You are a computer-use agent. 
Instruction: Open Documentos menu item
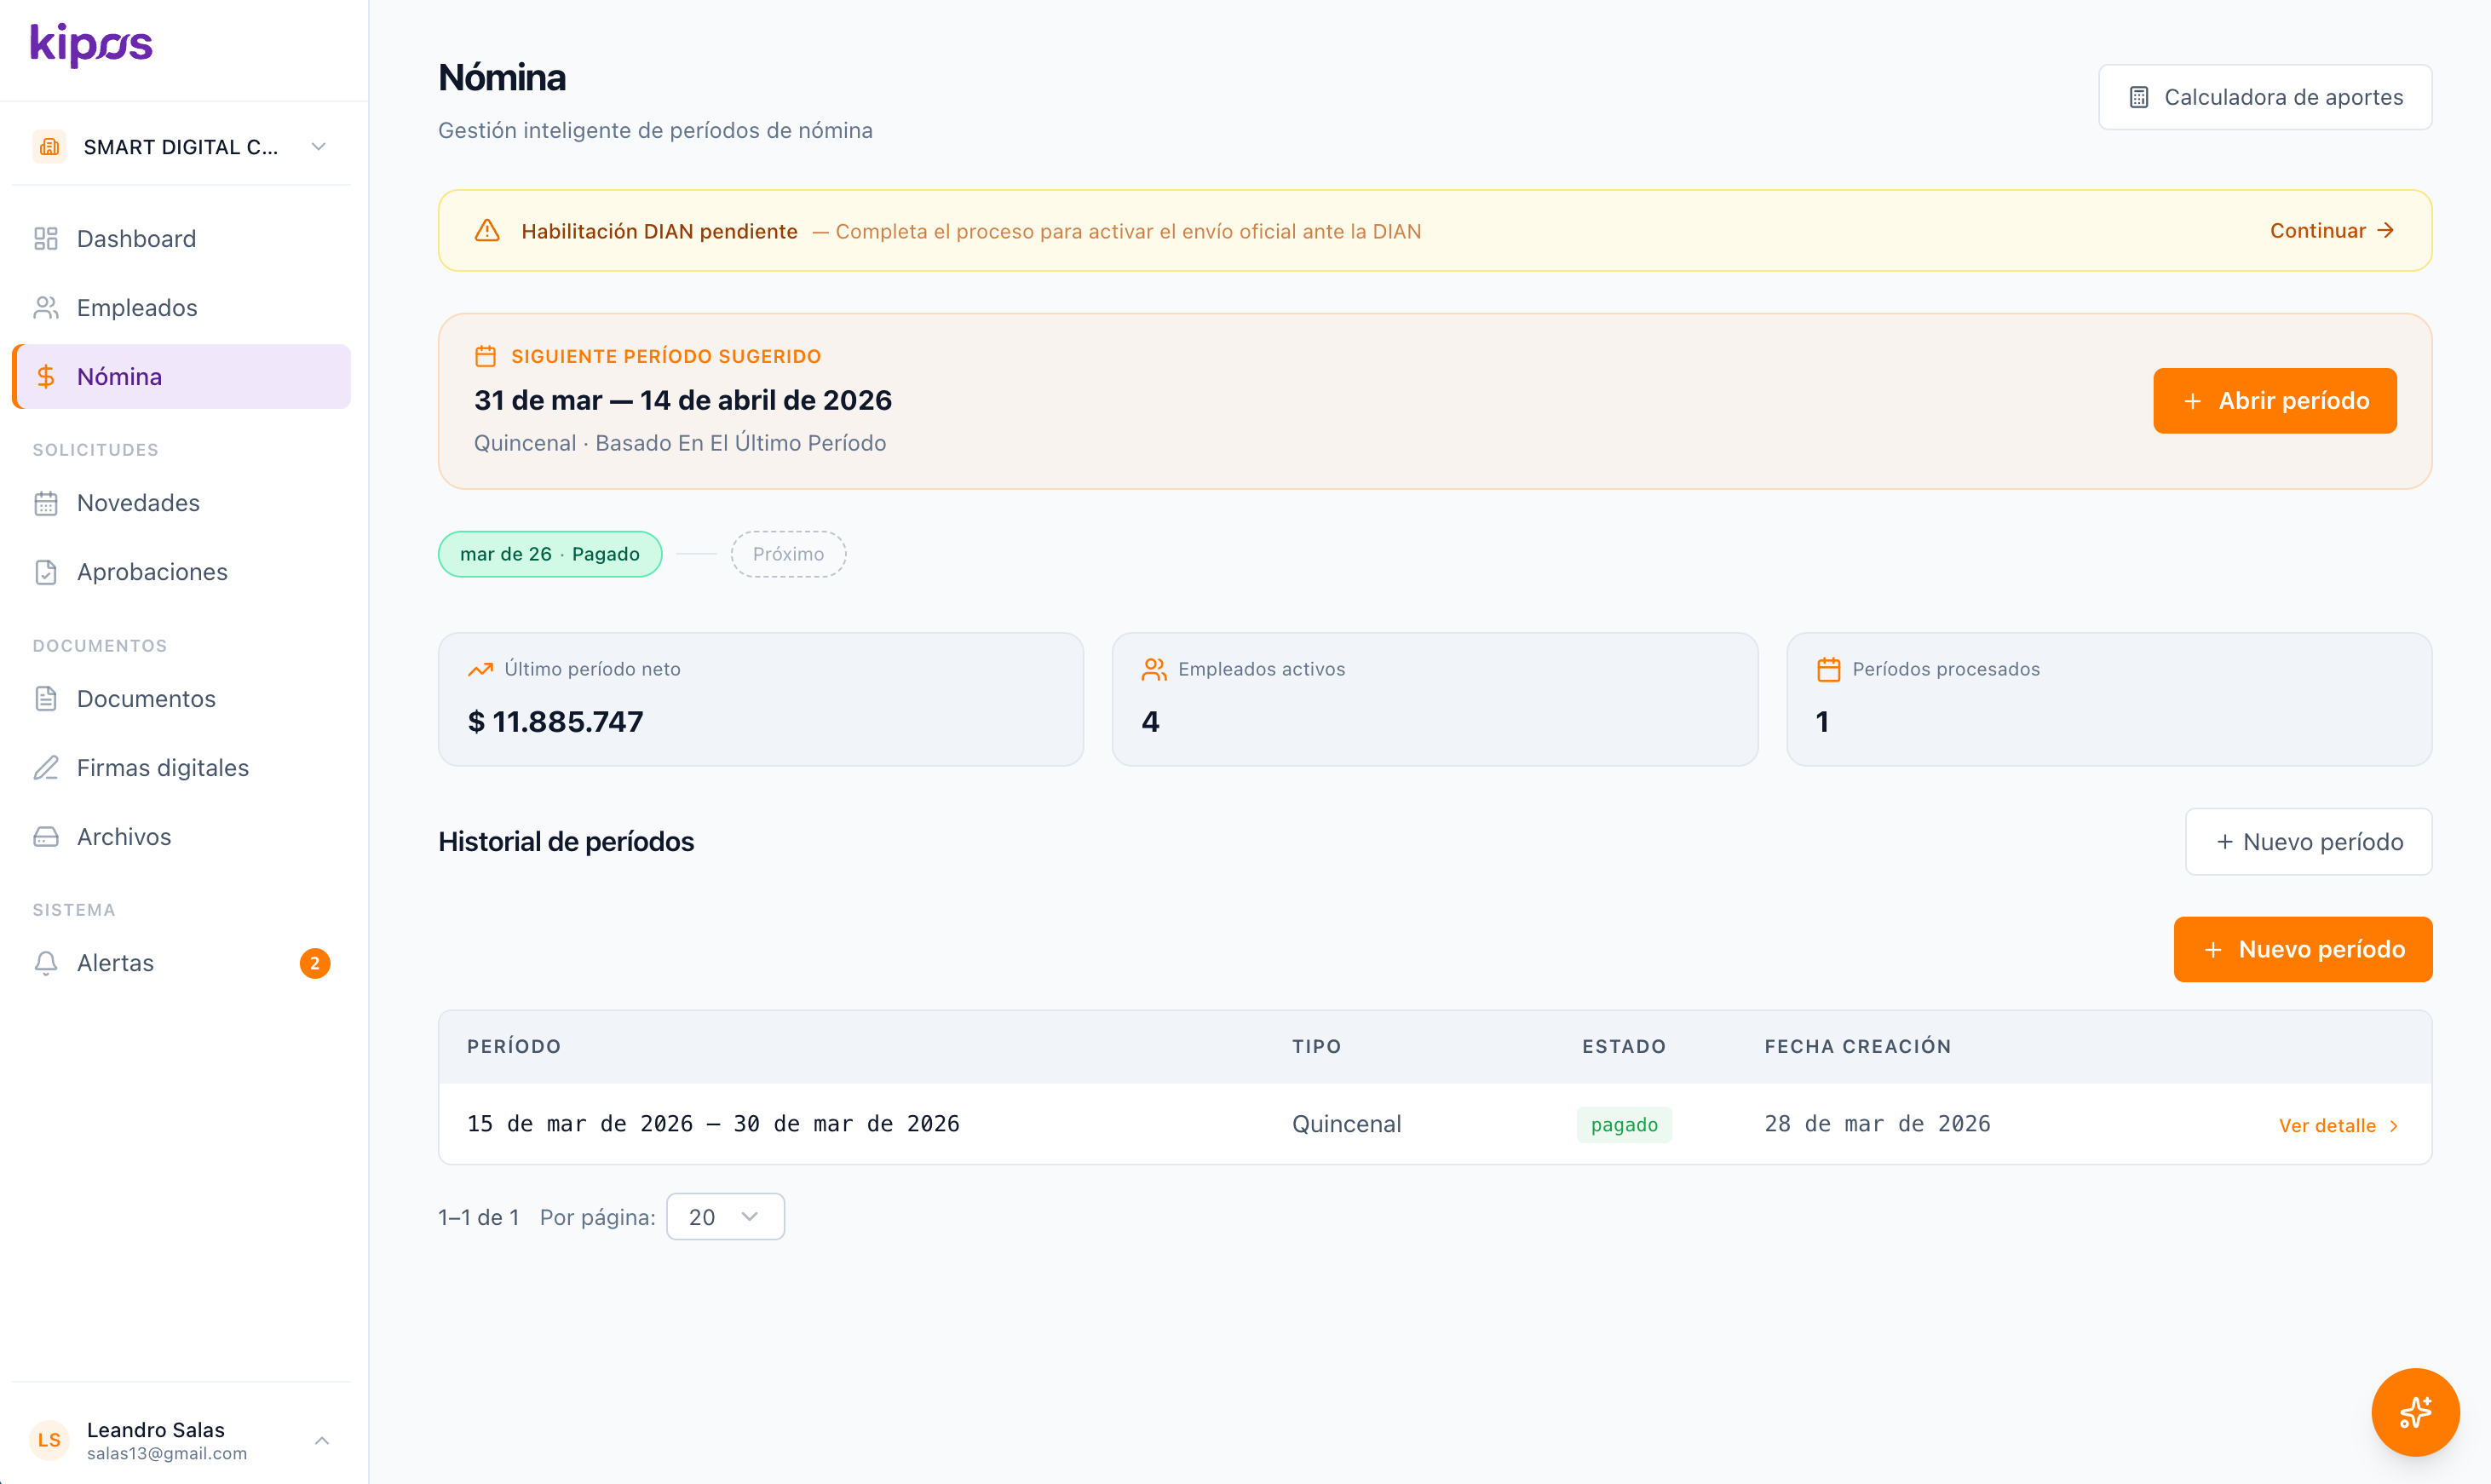tap(146, 699)
